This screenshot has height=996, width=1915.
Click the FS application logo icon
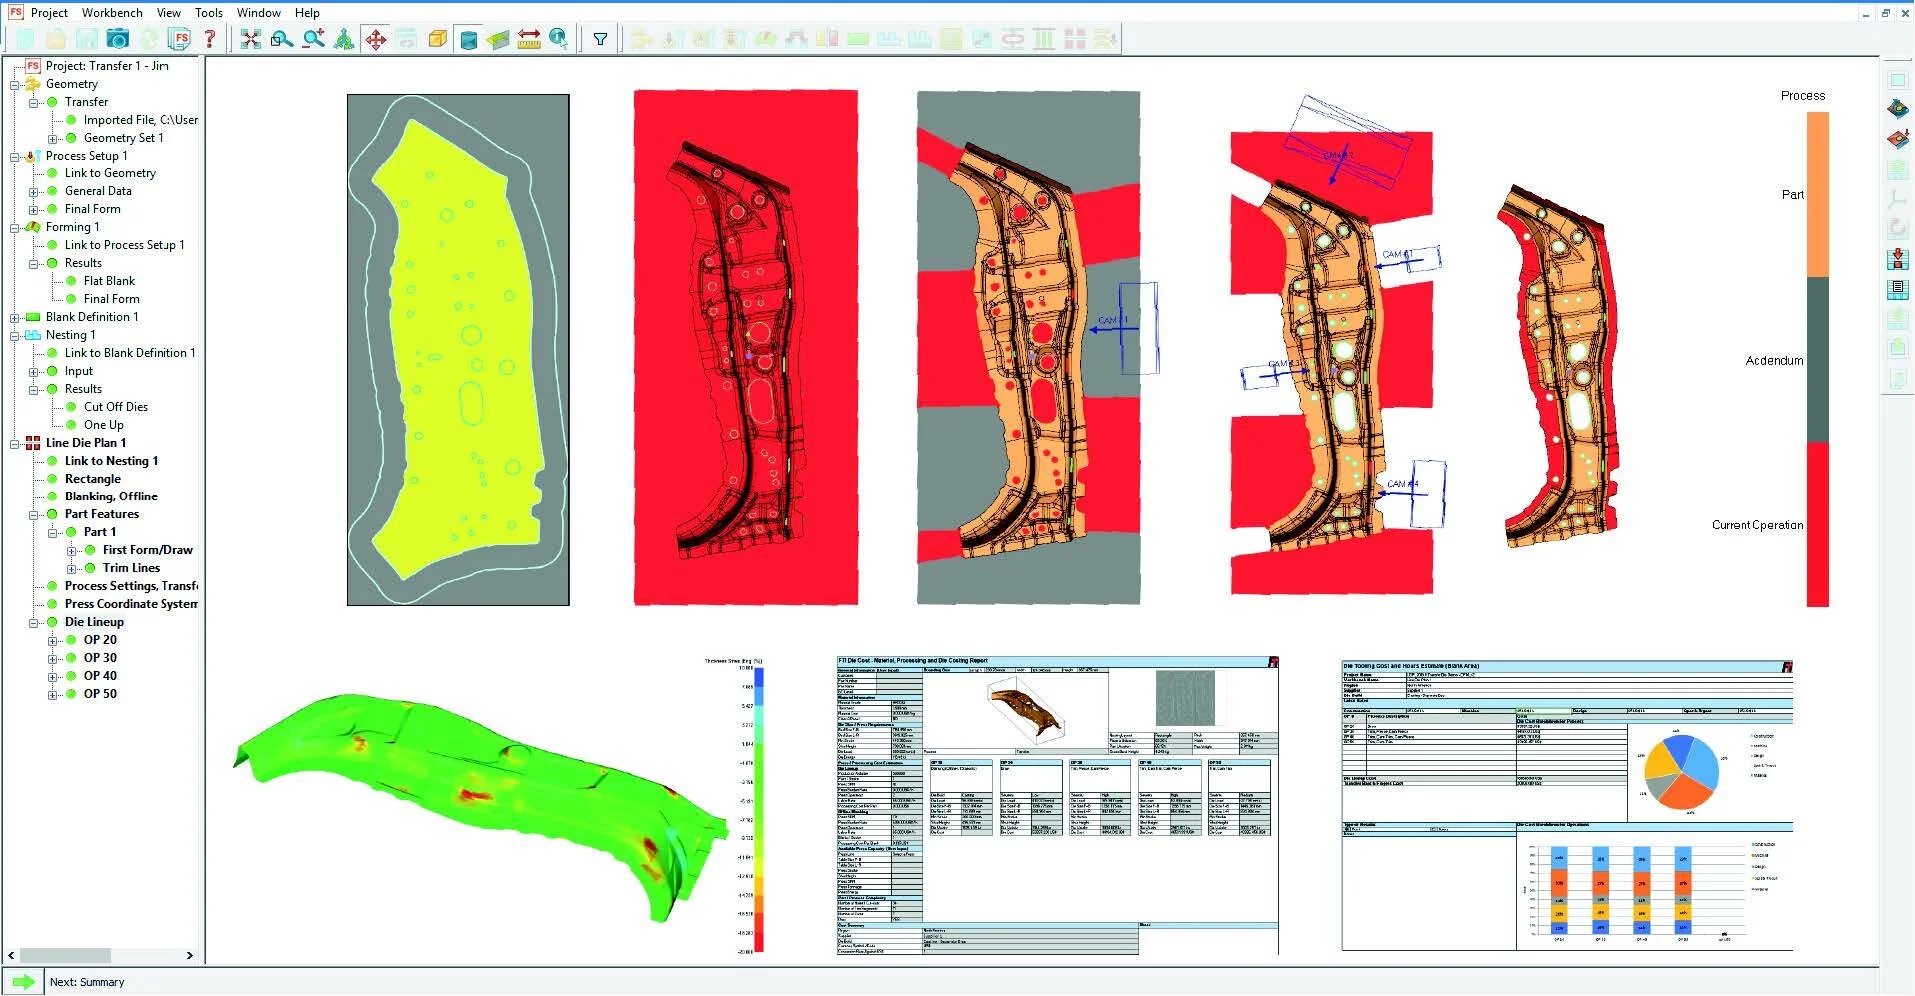15,12
